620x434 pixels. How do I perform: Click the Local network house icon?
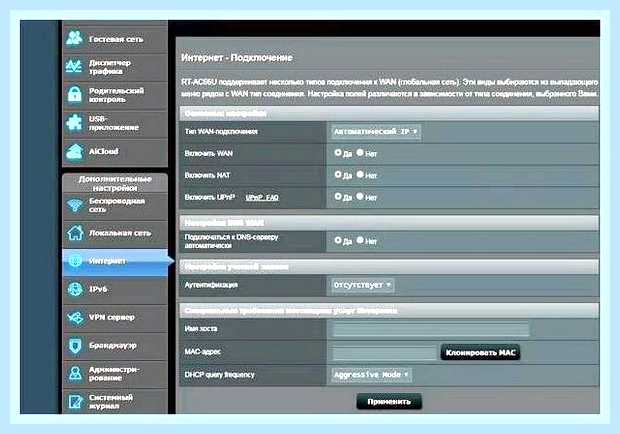(74, 233)
